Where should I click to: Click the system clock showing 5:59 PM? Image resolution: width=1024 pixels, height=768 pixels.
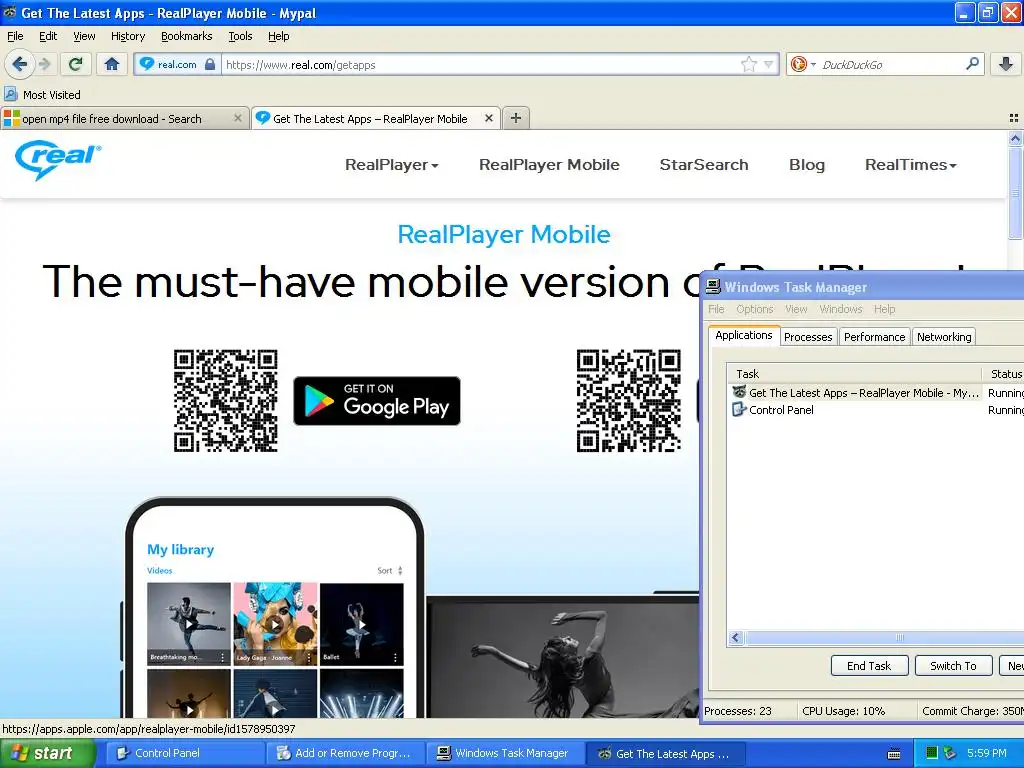pos(987,754)
